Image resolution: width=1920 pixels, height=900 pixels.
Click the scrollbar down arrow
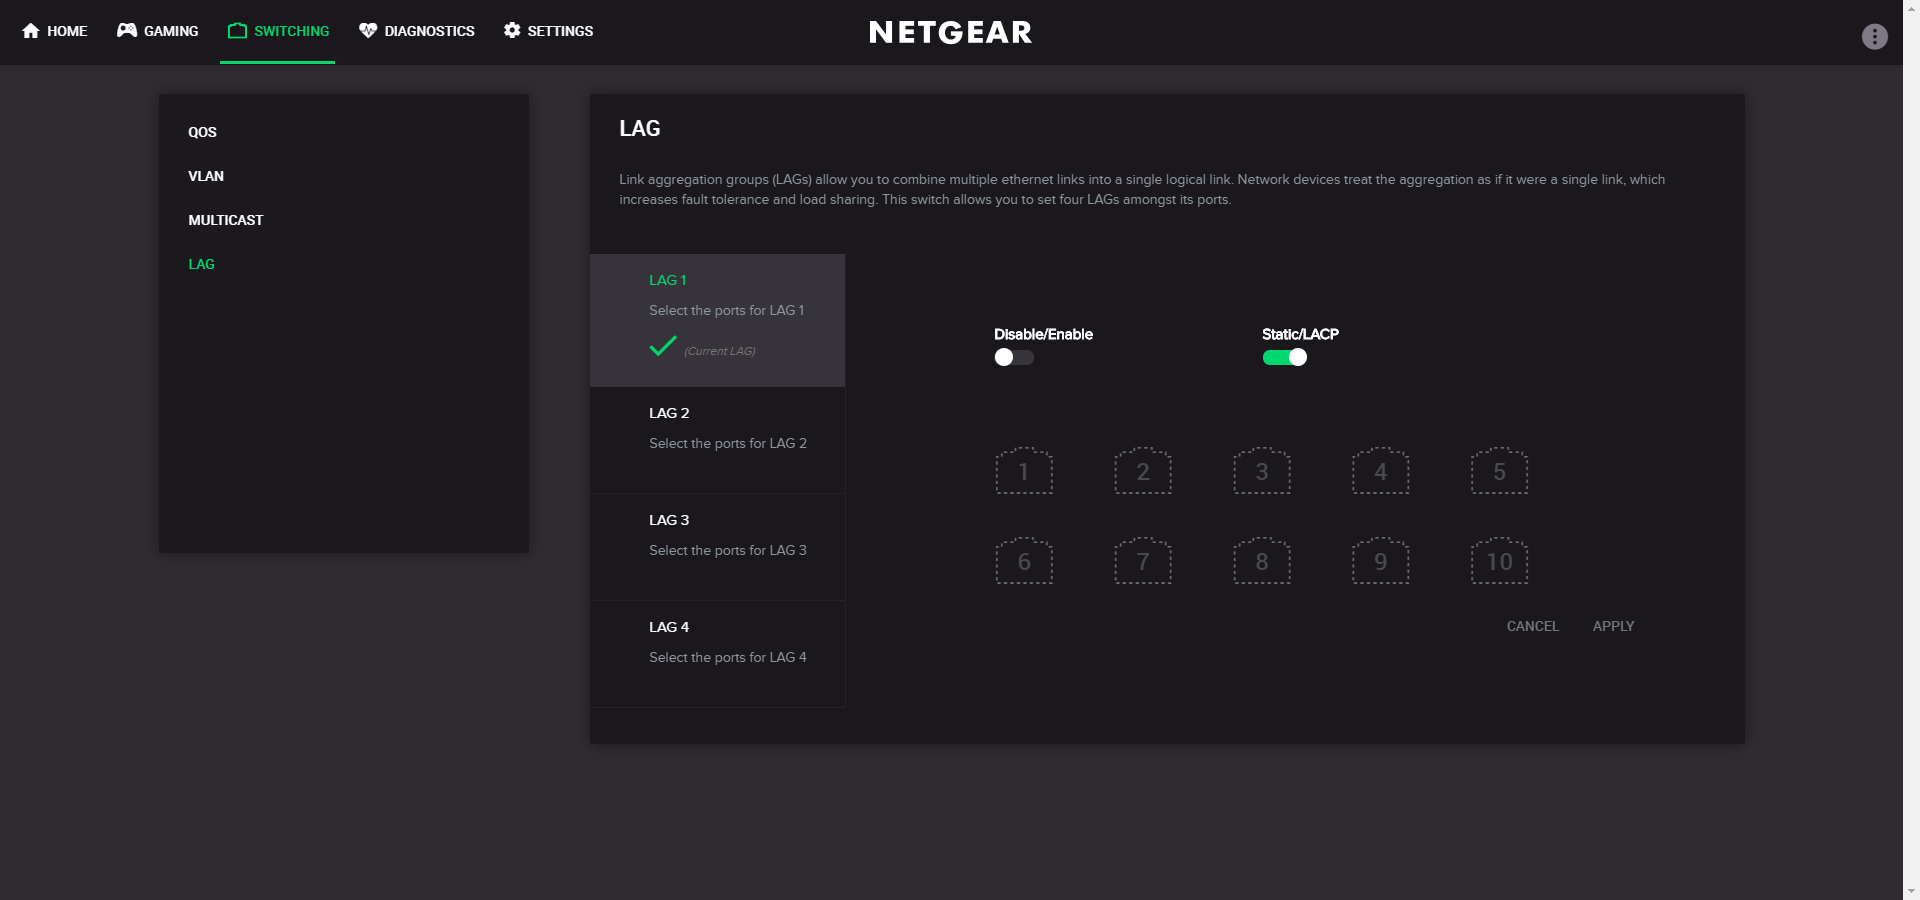point(1911,891)
